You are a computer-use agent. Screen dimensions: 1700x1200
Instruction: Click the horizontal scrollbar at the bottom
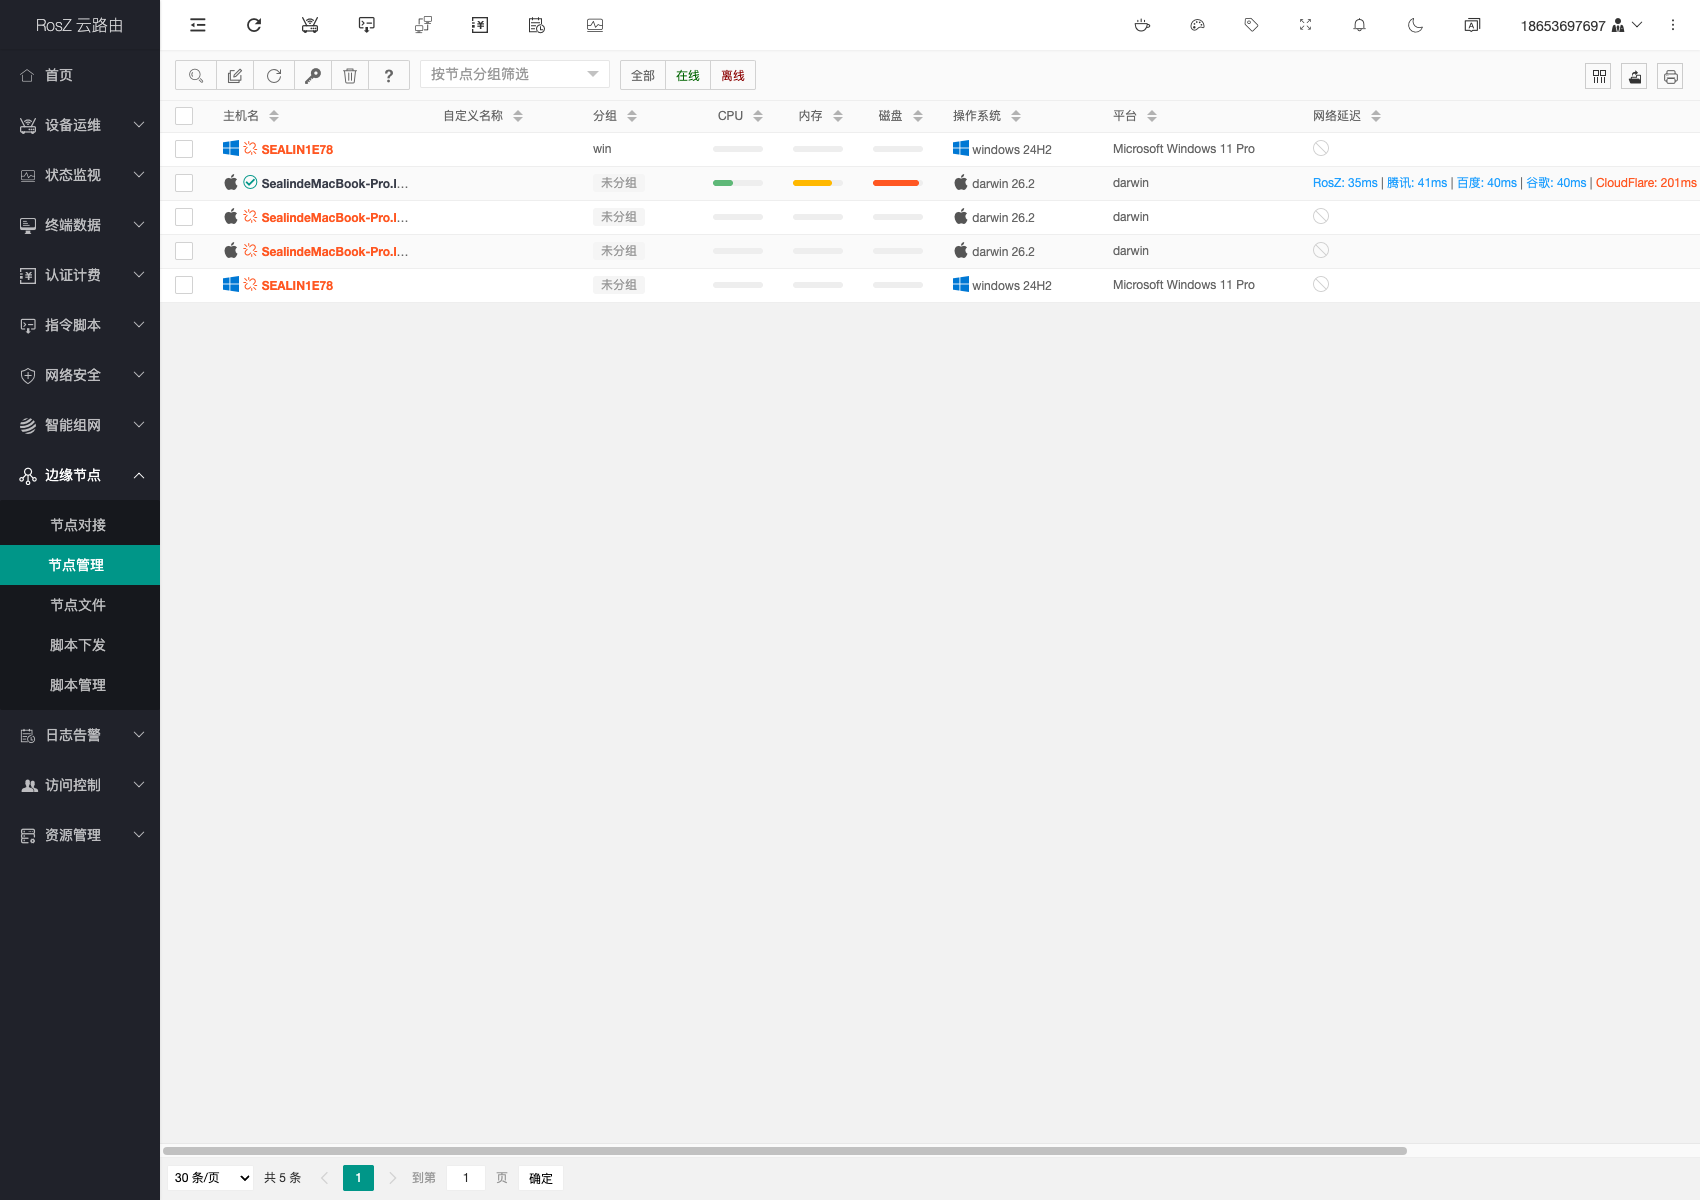784,1151
